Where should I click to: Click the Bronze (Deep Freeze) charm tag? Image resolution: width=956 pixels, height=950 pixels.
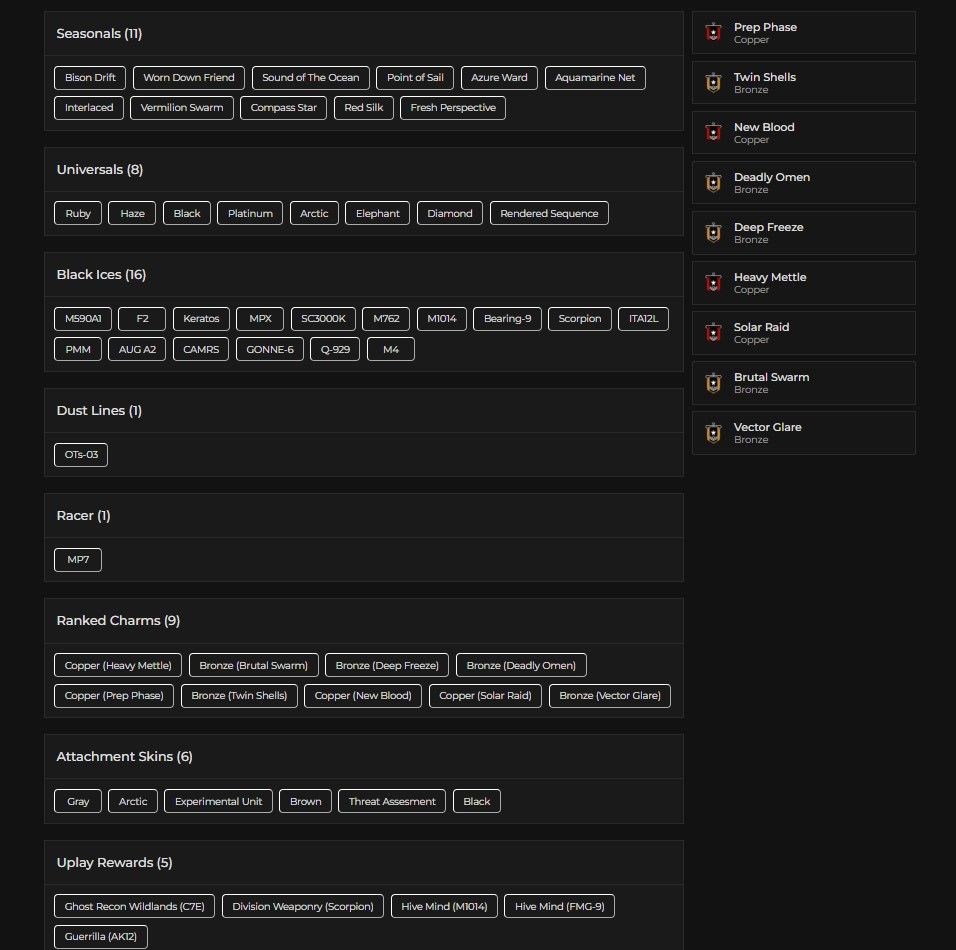coord(387,665)
